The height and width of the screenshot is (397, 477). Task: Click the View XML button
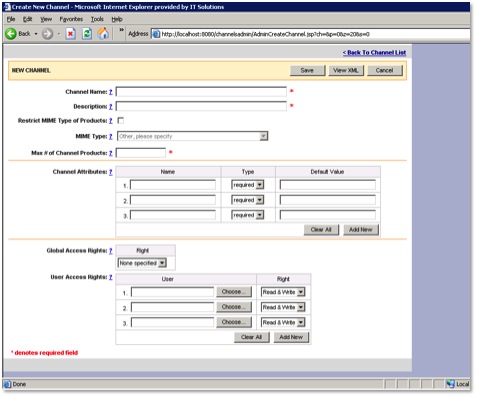tap(346, 70)
